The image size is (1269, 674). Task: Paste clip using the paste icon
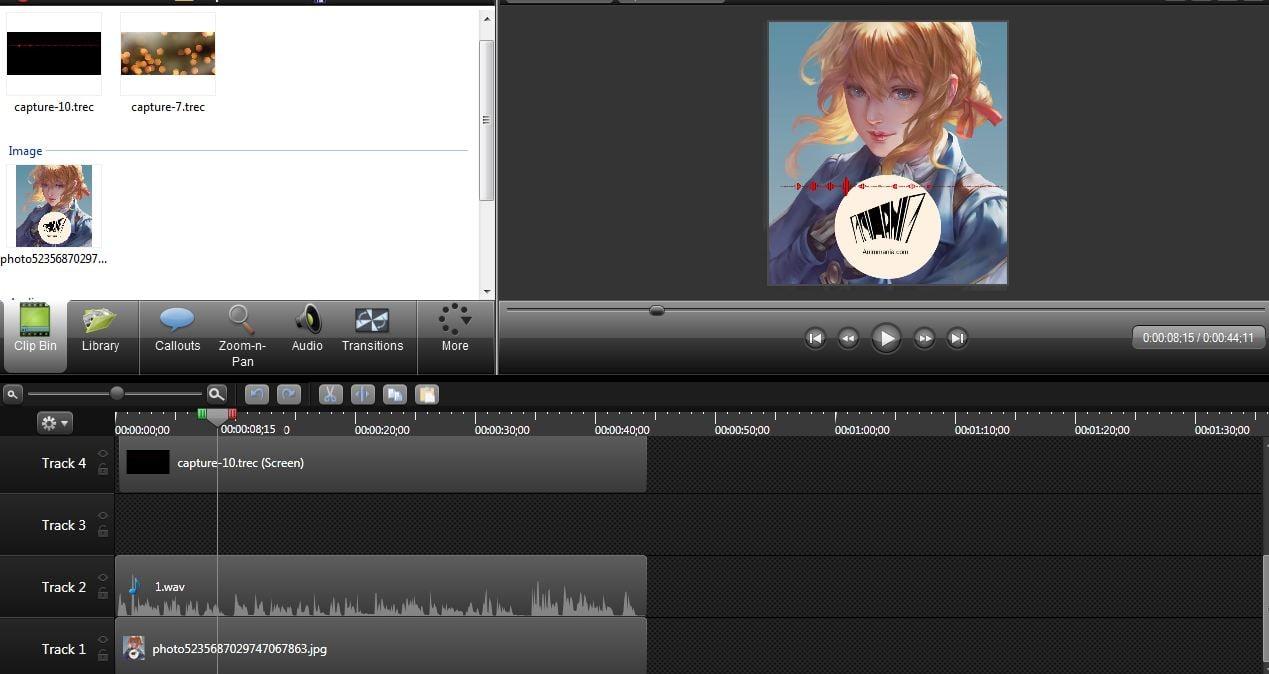pos(427,394)
